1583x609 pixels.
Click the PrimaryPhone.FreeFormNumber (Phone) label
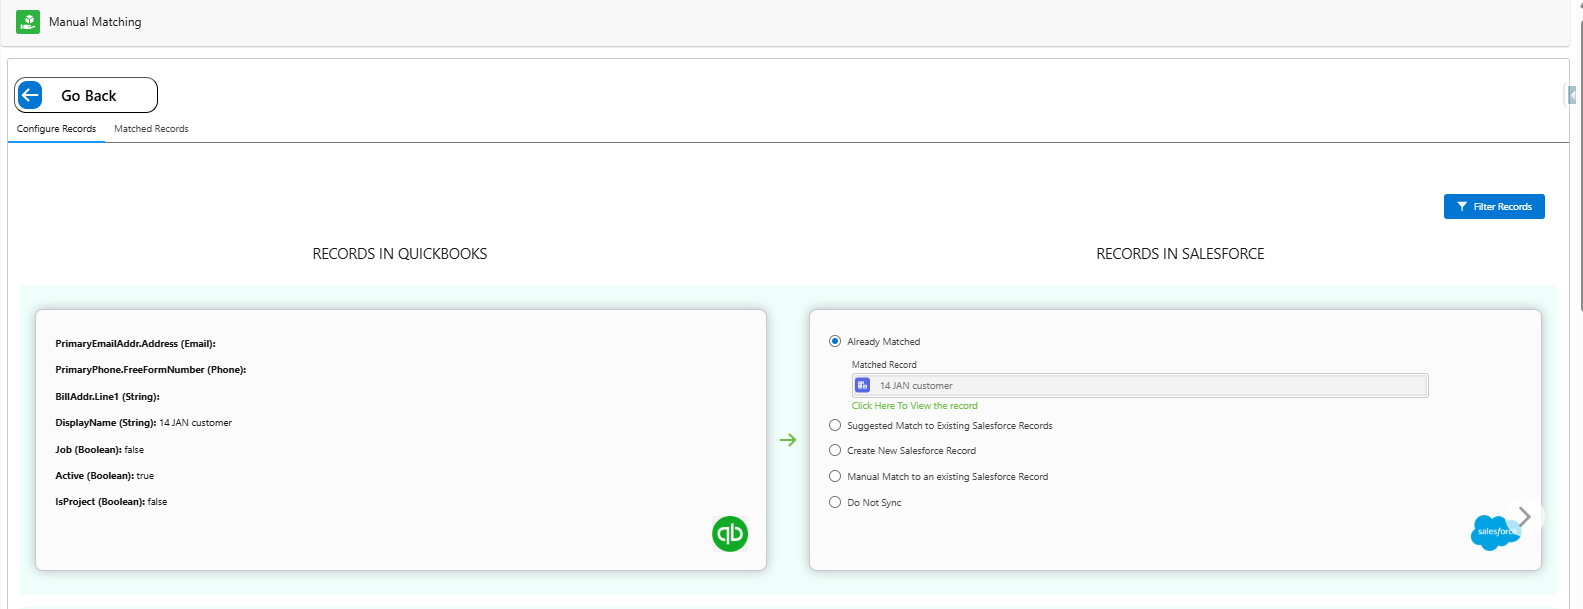(x=150, y=370)
